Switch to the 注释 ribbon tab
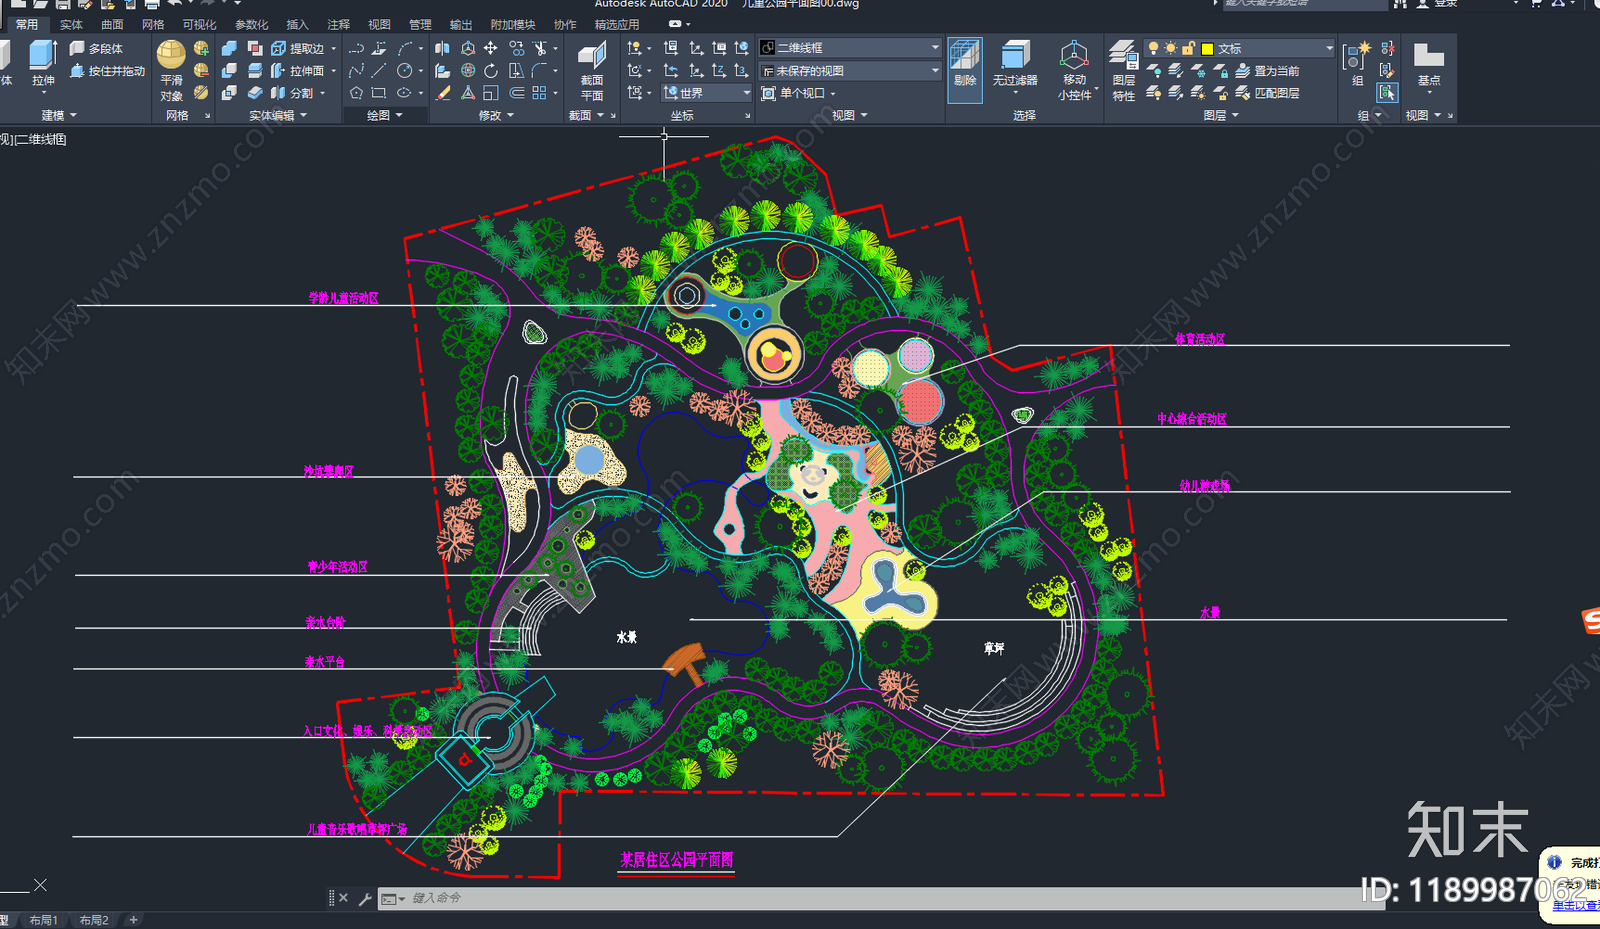The image size is (1600, 929). coord(339,24)
